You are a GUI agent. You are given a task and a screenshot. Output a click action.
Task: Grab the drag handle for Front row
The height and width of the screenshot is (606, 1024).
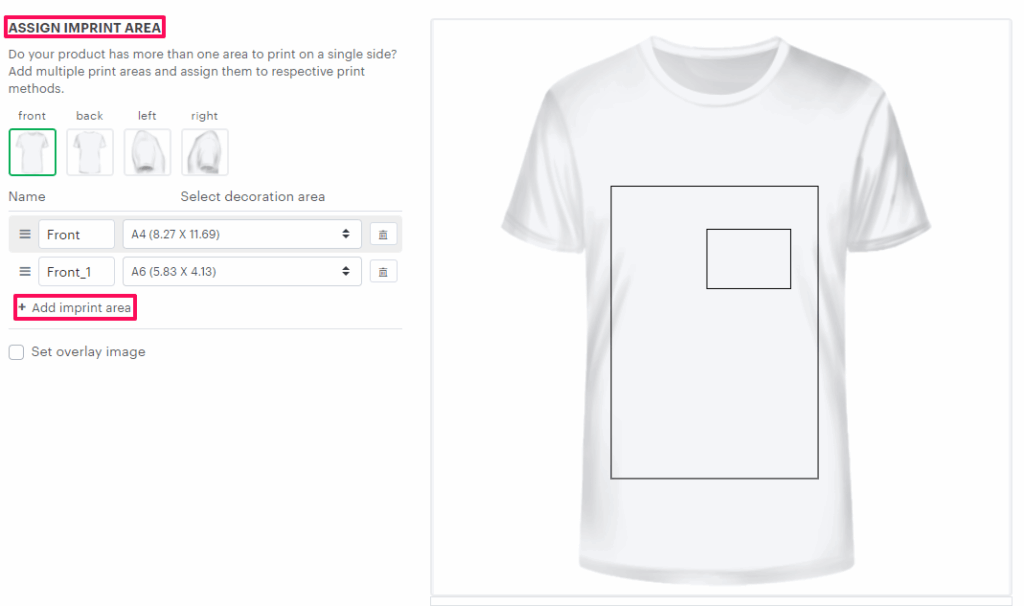pyautogui.click(x=25, y=234)
